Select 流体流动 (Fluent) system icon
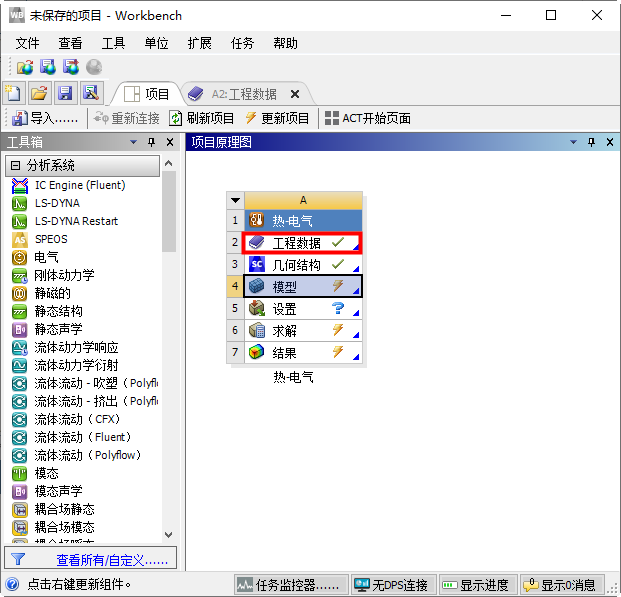 pos(19,437)
